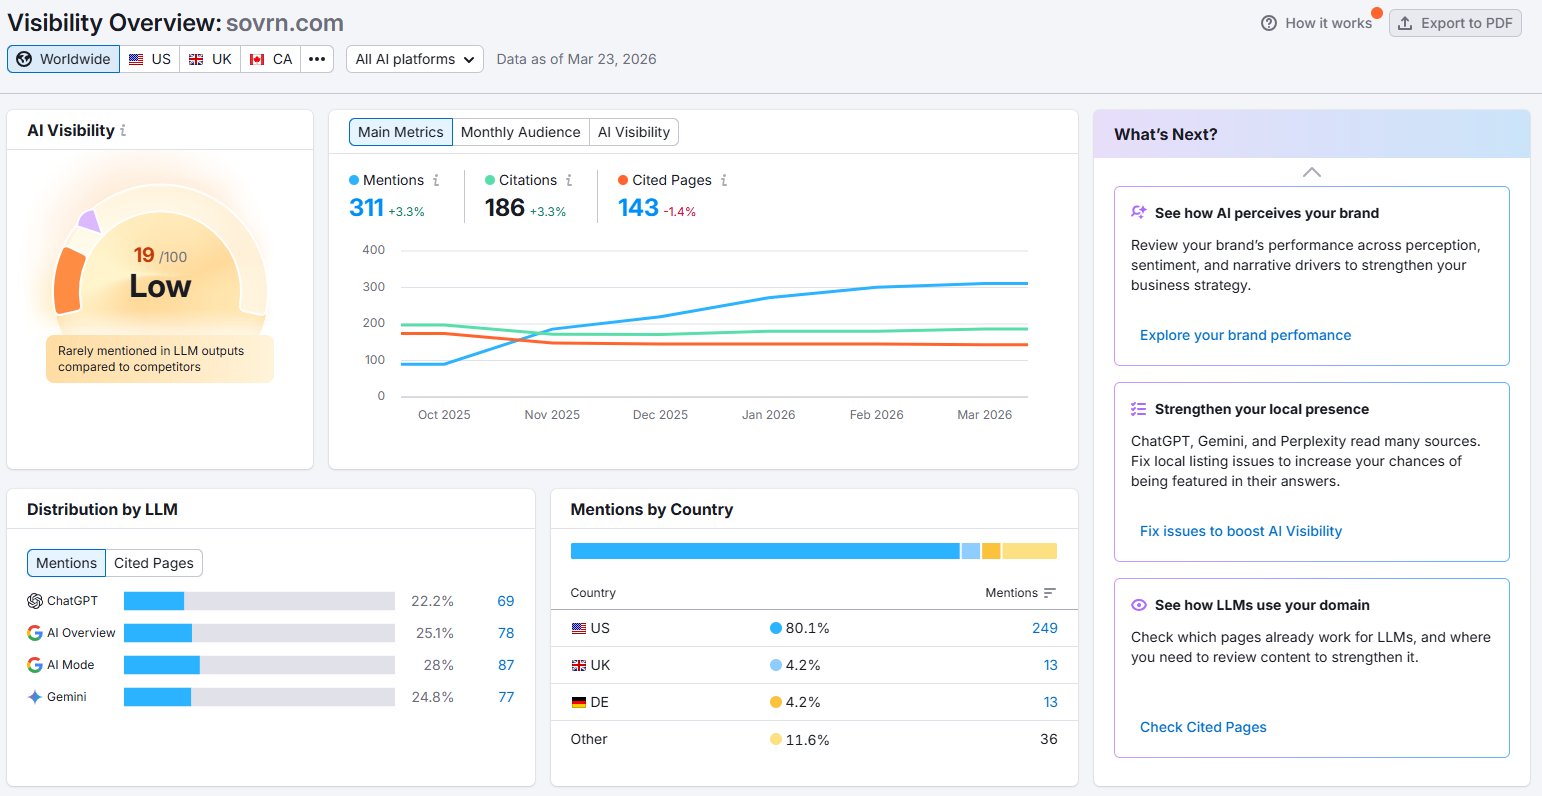1542x796 pixels.
Task: Click the Google icon beside AI Mode
Action: point(35,665)
